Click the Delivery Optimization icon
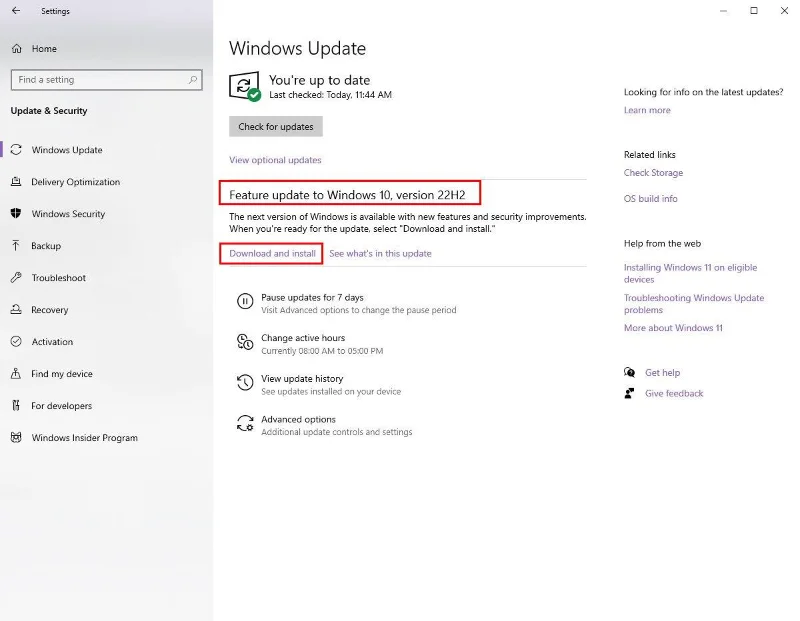 (x=16, y=182)
